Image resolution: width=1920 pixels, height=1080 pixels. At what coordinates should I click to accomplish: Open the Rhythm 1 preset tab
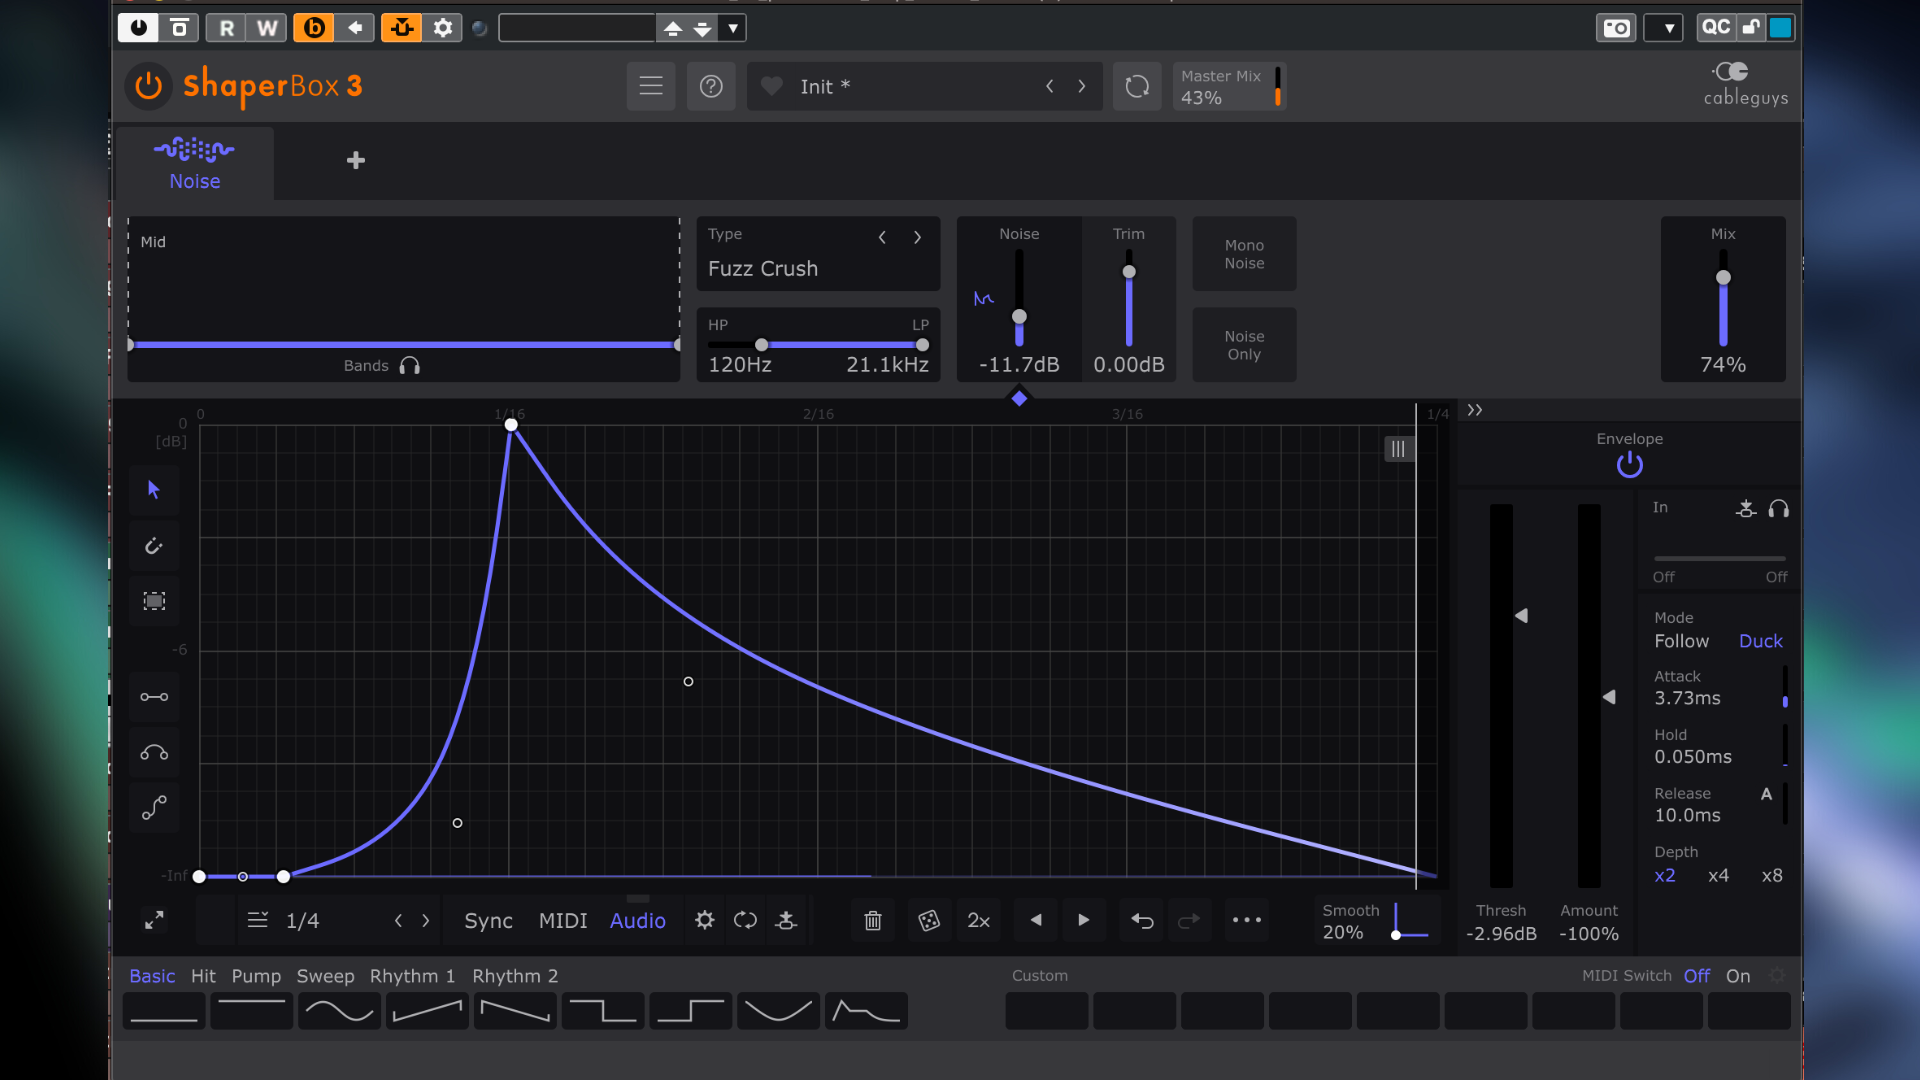tap(412, 976)
